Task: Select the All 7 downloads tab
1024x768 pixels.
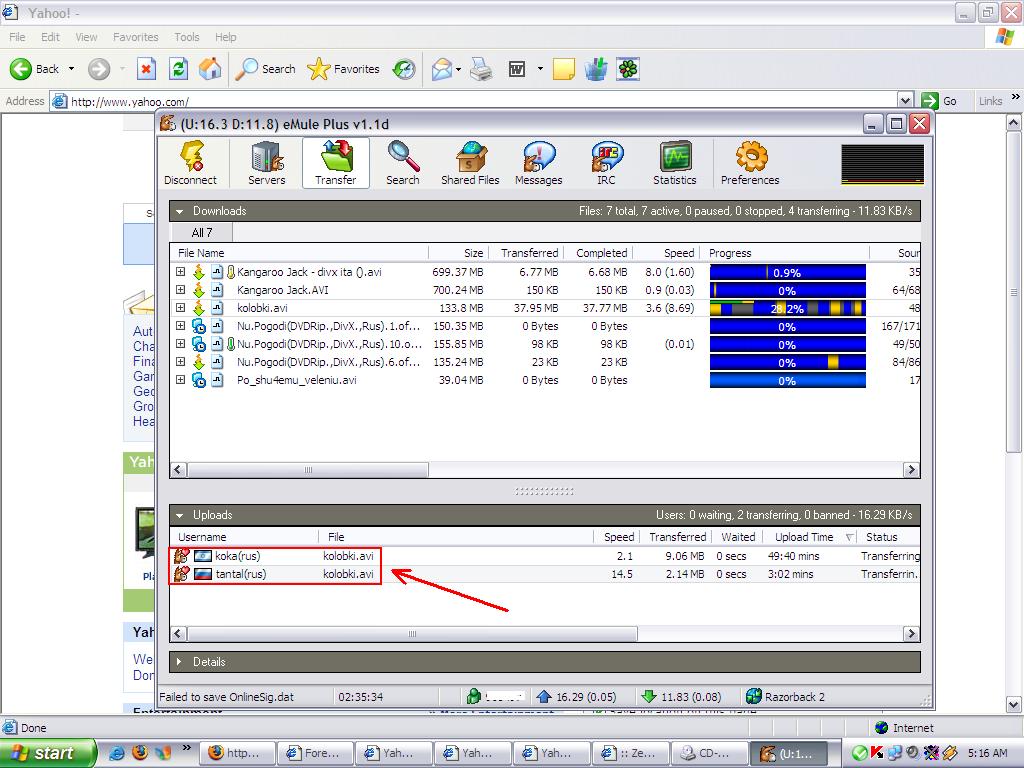Action: point(202,232)
